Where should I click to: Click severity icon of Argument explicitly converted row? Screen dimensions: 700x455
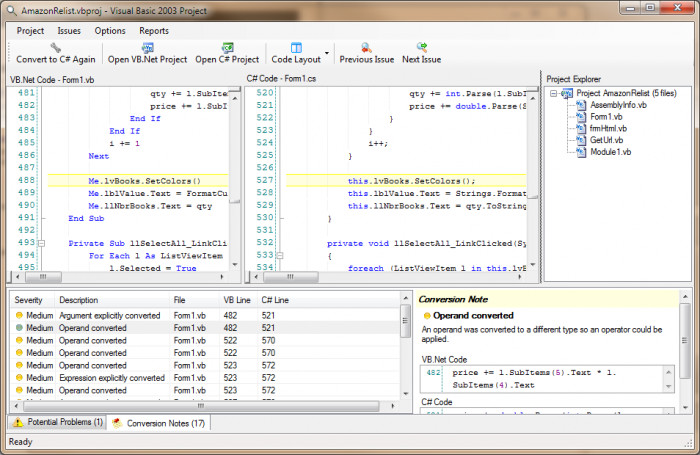coord(19,315)
